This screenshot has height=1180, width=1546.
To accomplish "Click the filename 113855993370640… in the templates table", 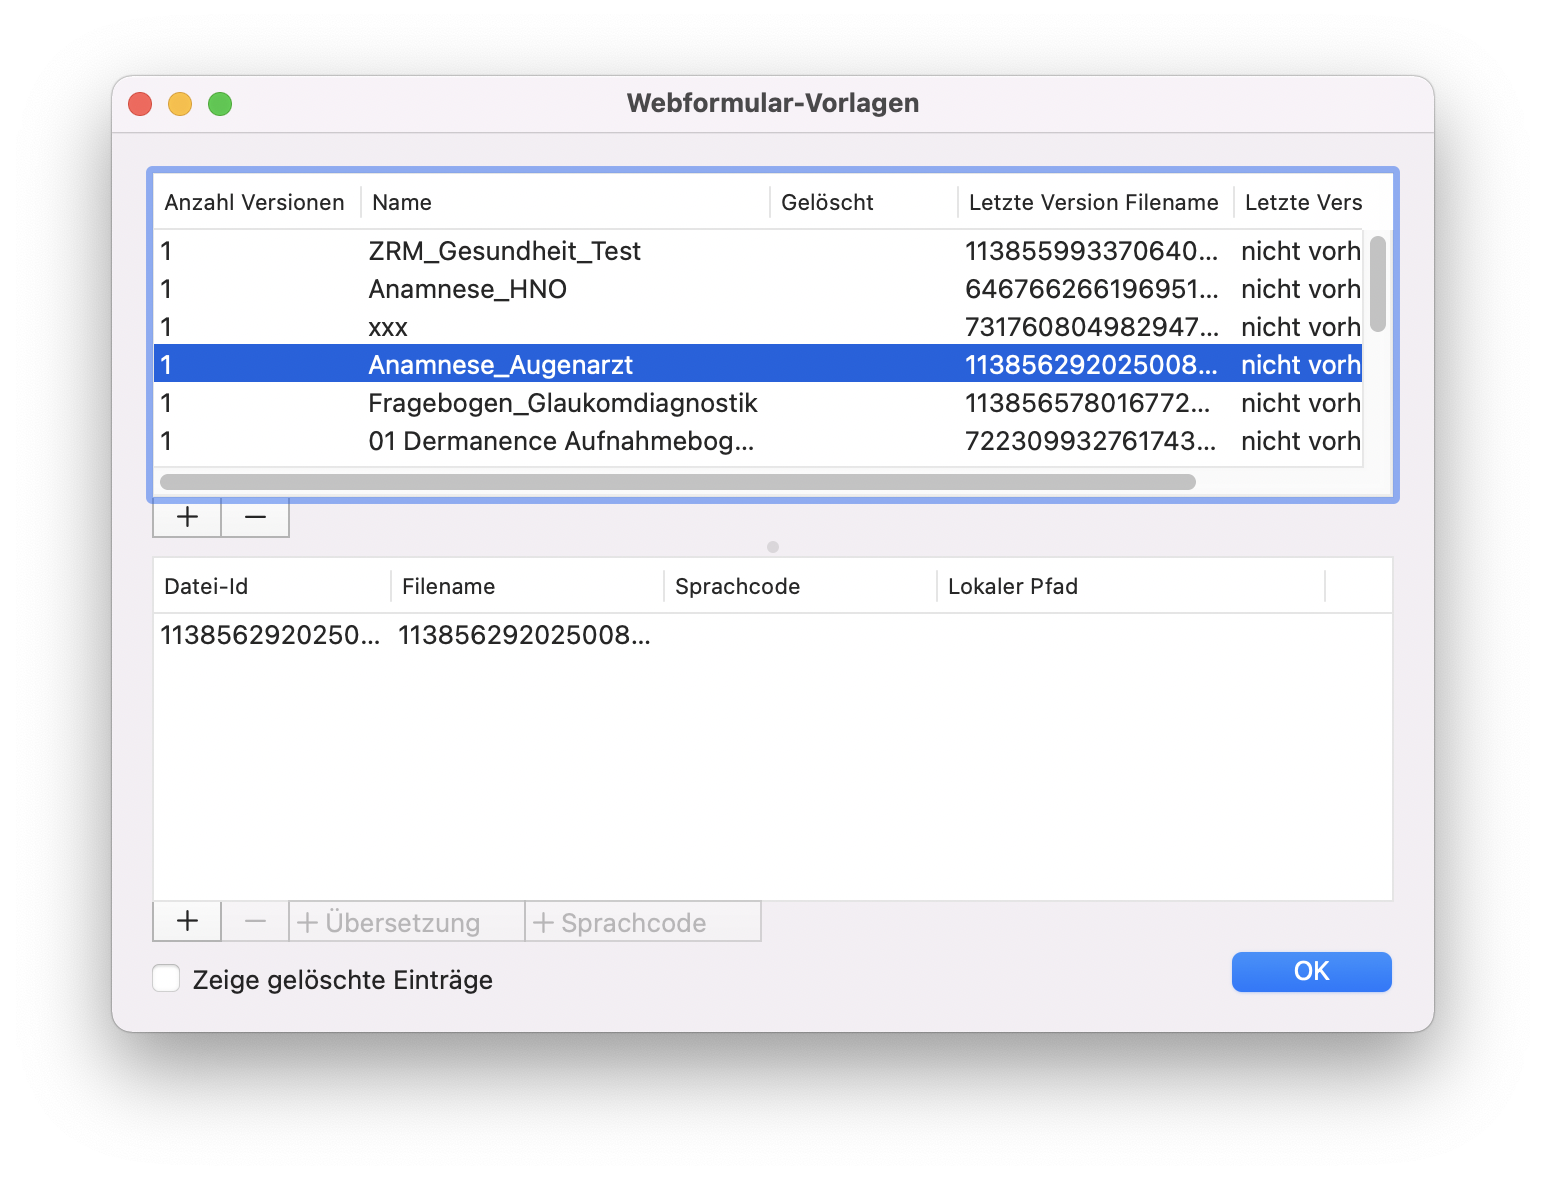I will point(1092,251).
